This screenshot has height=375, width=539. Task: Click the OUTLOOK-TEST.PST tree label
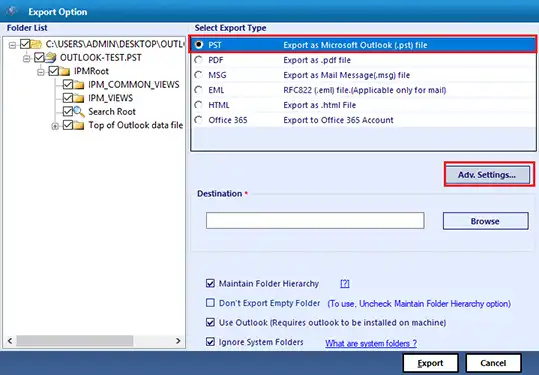101,57
